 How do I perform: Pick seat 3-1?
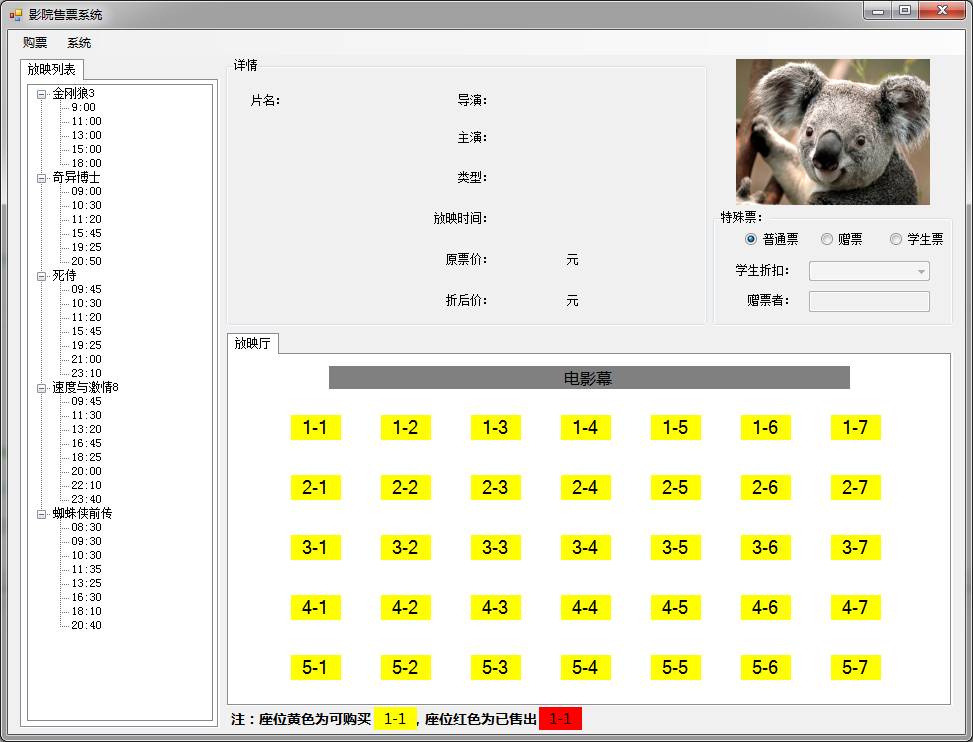click(x=315, y=548)
